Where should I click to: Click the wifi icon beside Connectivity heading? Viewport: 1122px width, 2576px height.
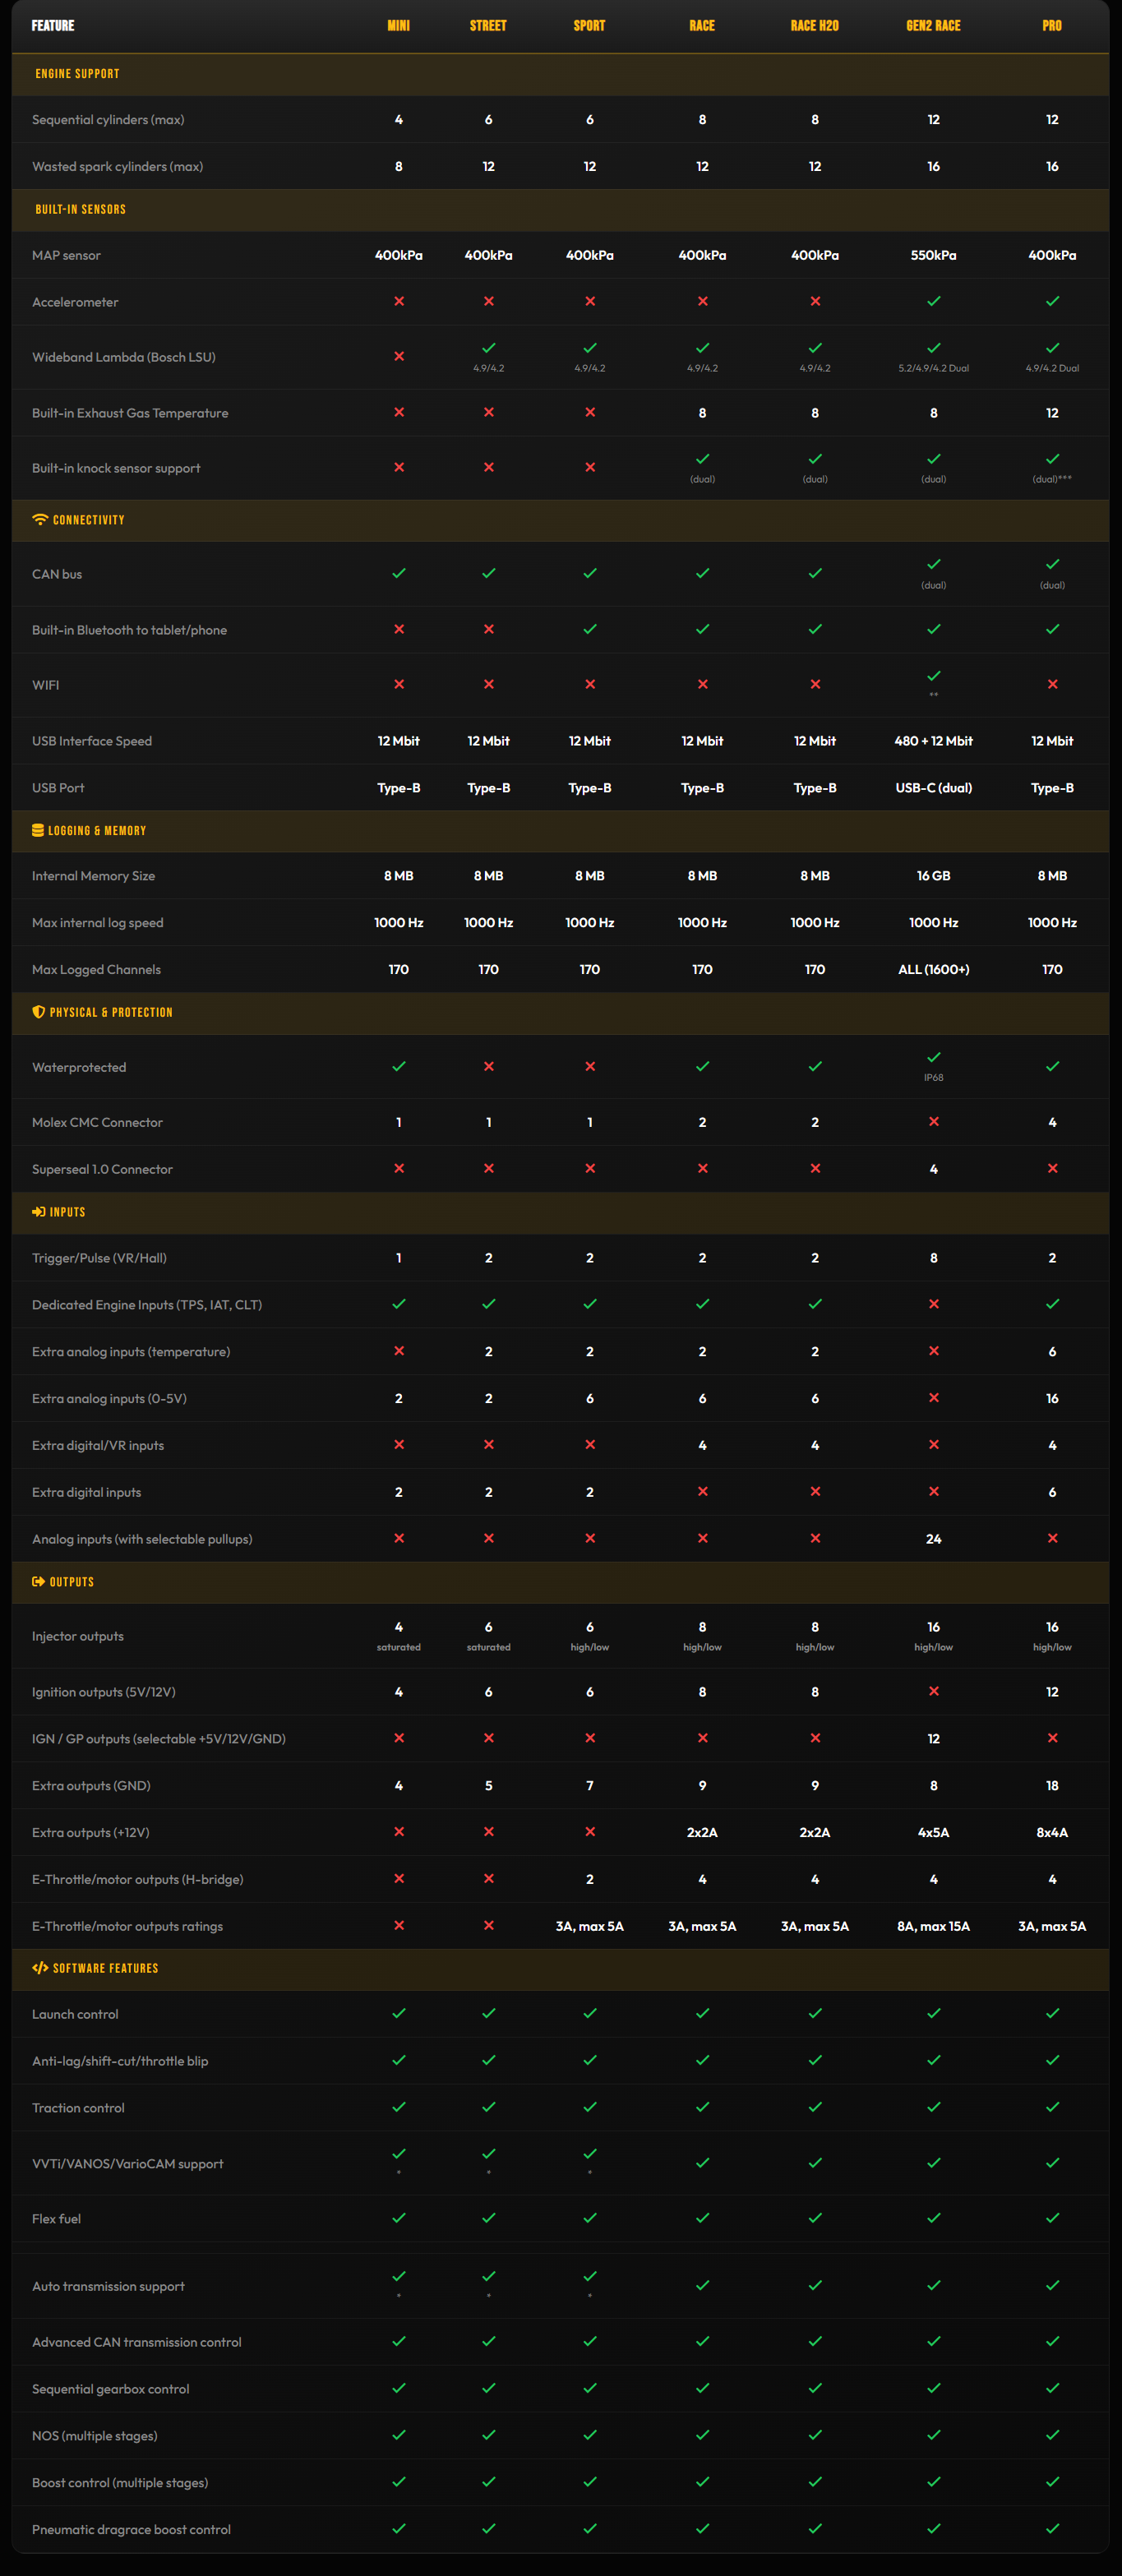[x=40, y=520]
